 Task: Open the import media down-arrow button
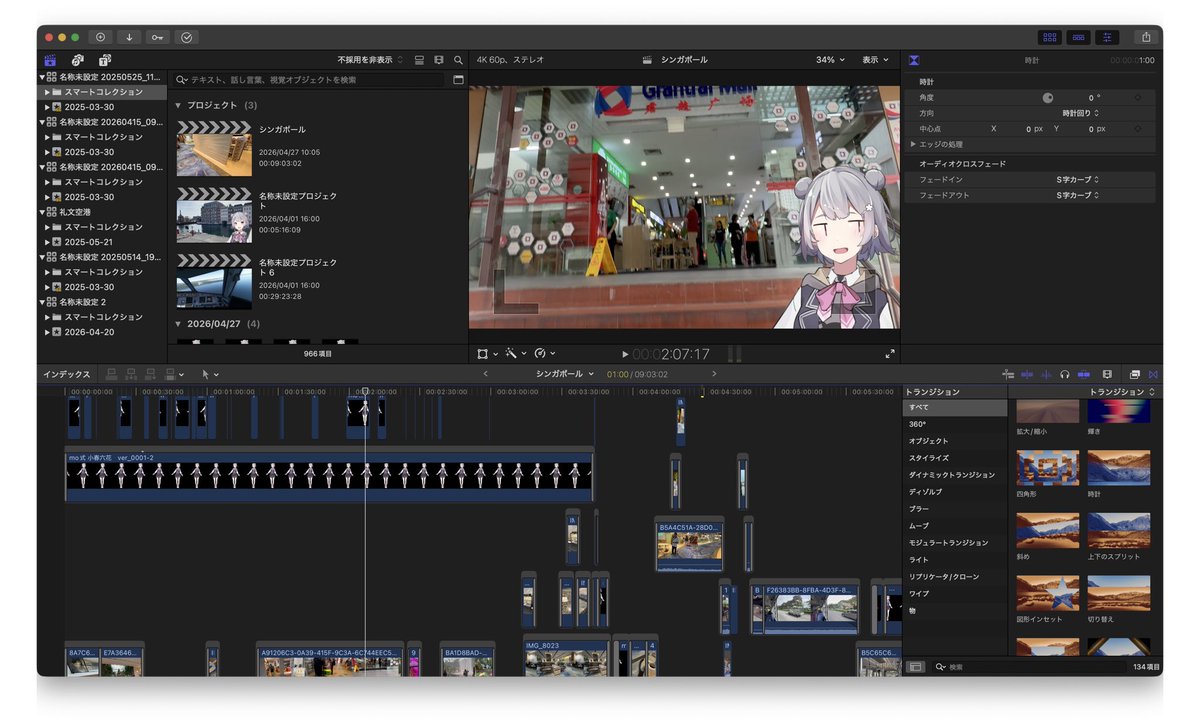(x=129, y=37)
